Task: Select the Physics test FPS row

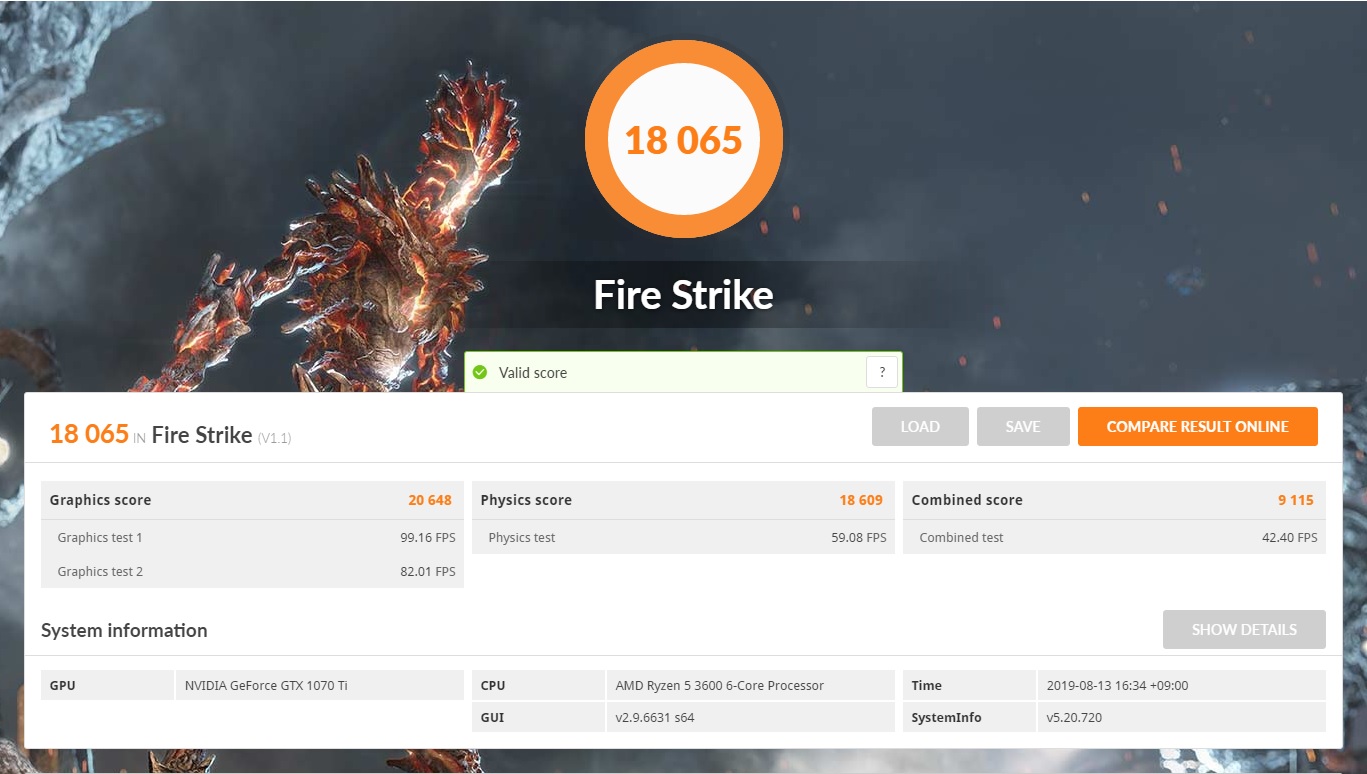Action: pos(683,538)
